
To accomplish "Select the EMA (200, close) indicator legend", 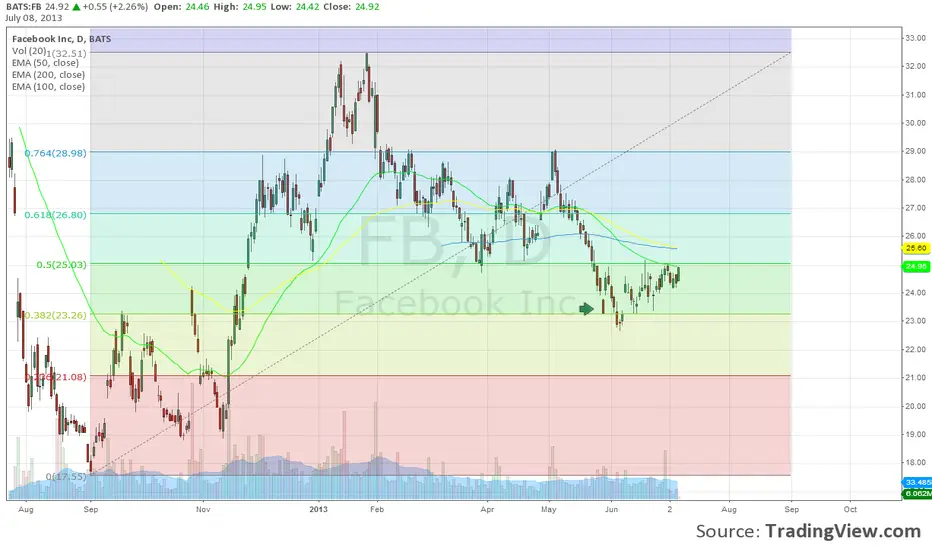I will coord(48,75).
